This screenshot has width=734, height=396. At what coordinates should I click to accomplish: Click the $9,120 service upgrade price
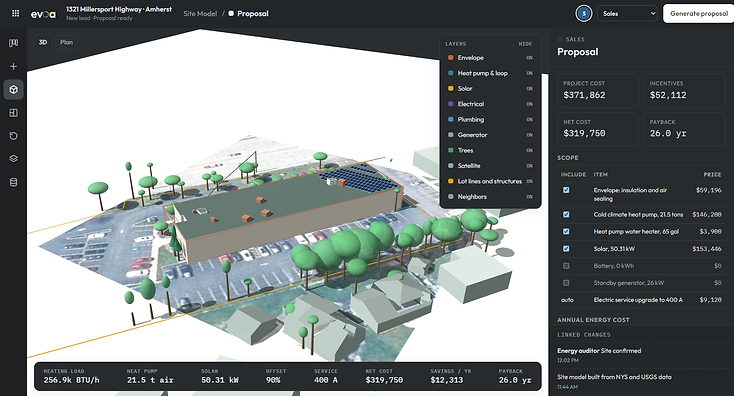coord(711,300)
